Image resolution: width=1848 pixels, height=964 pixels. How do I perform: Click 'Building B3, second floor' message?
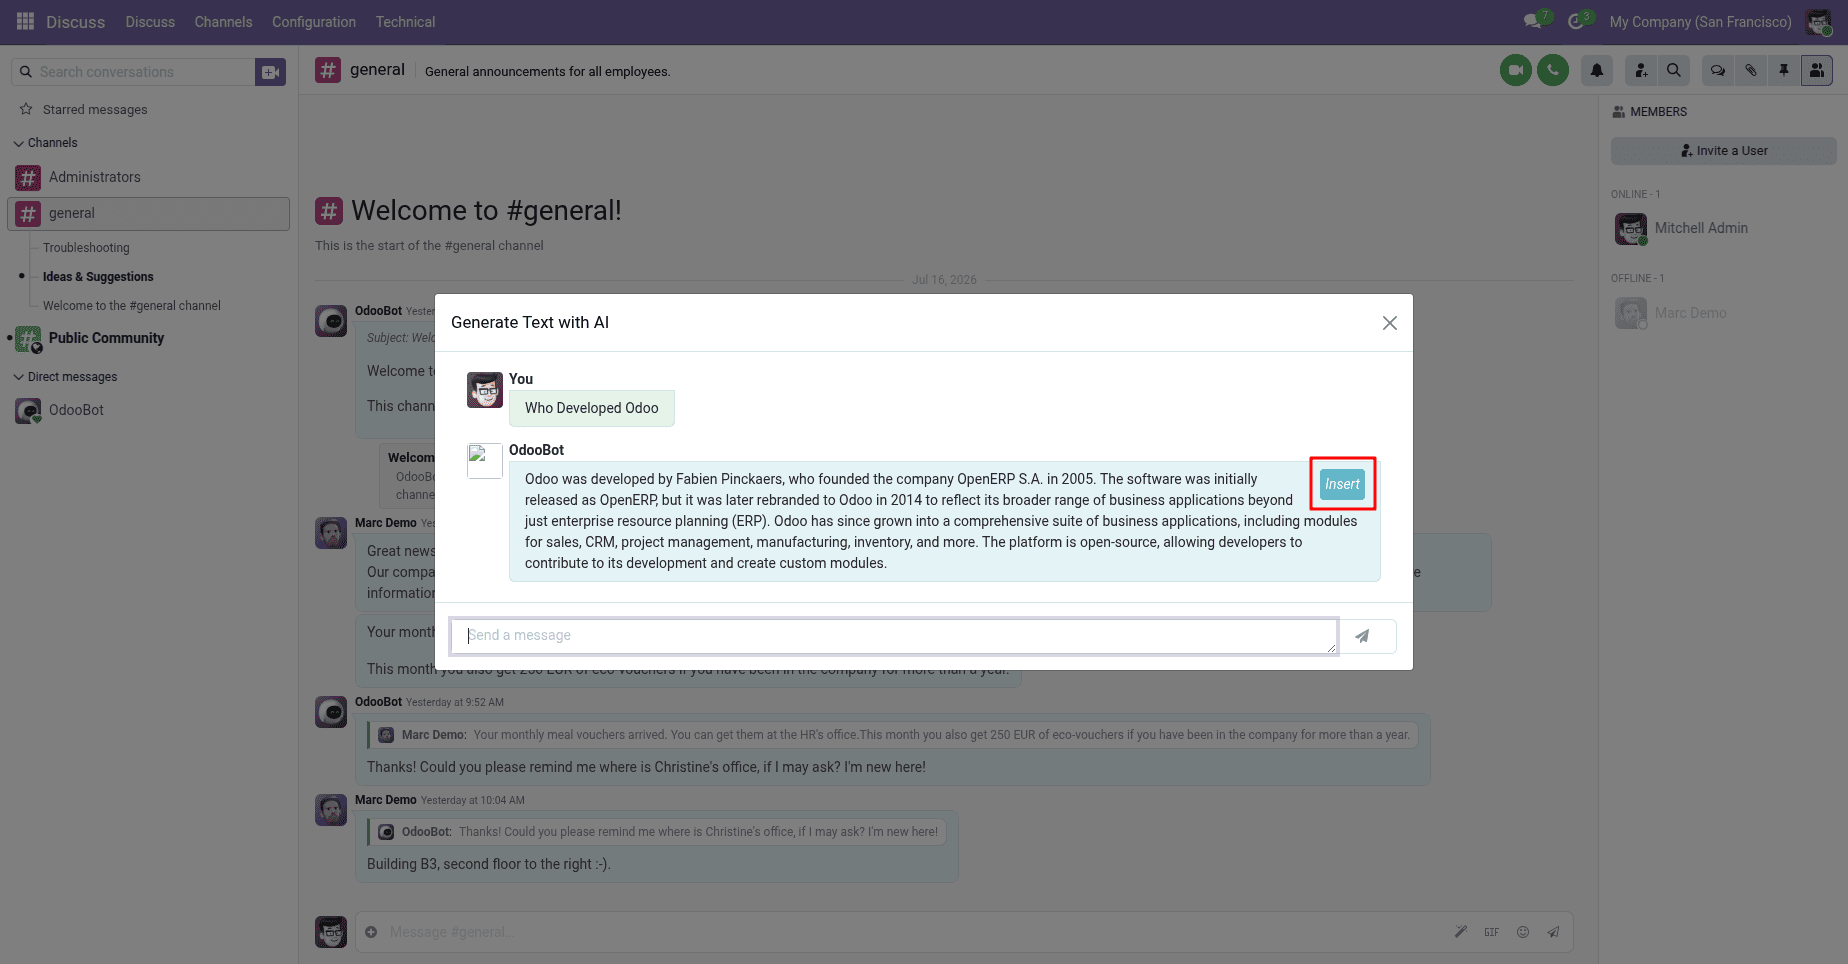point(488,864)
